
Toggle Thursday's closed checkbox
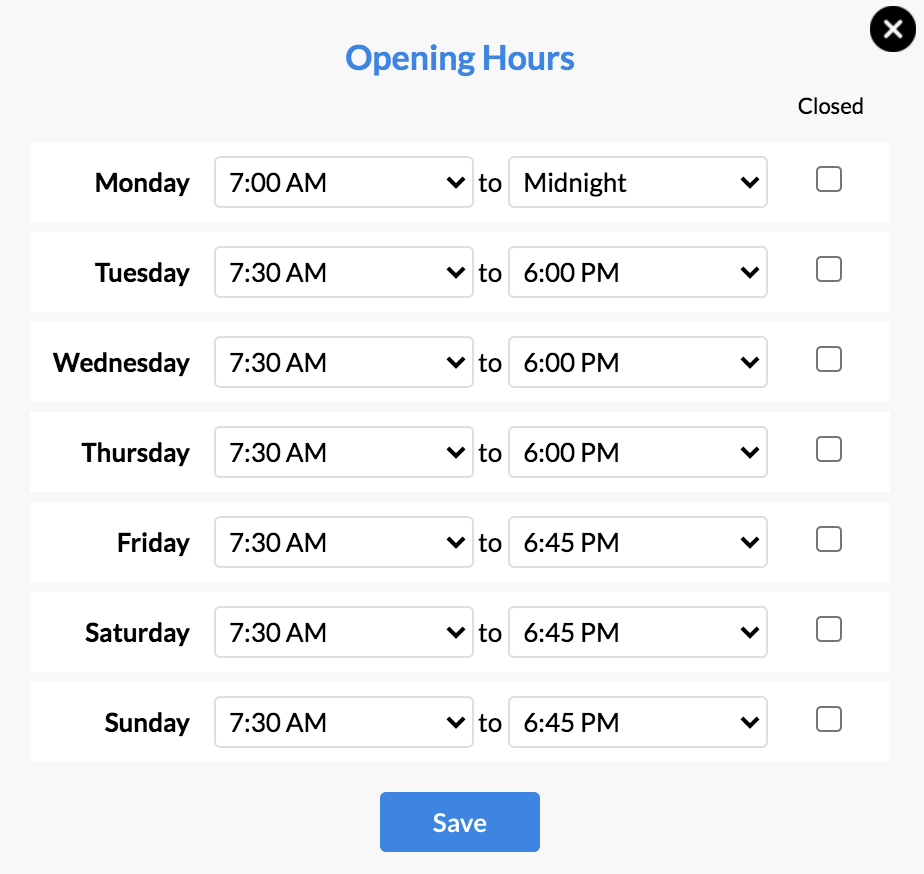pos(829,449)
